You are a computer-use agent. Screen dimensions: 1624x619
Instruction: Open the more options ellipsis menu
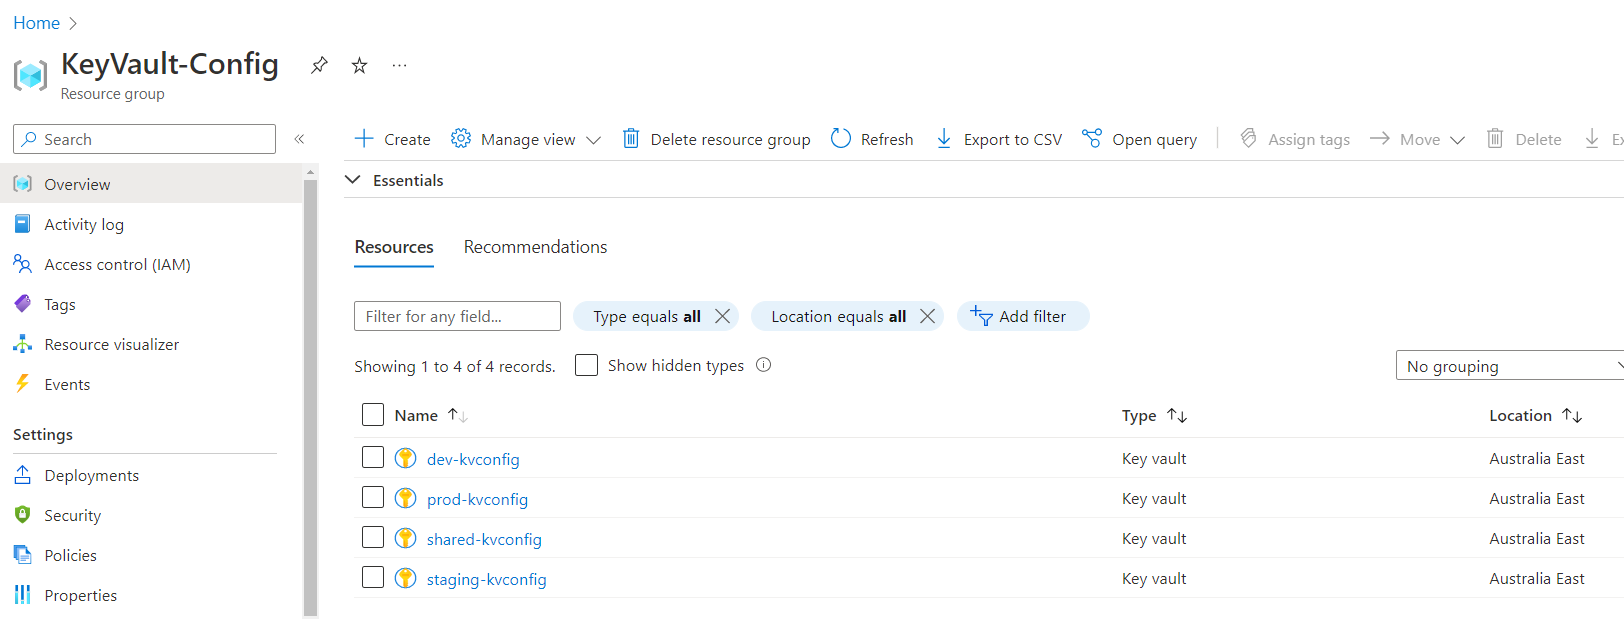point(399,66)
